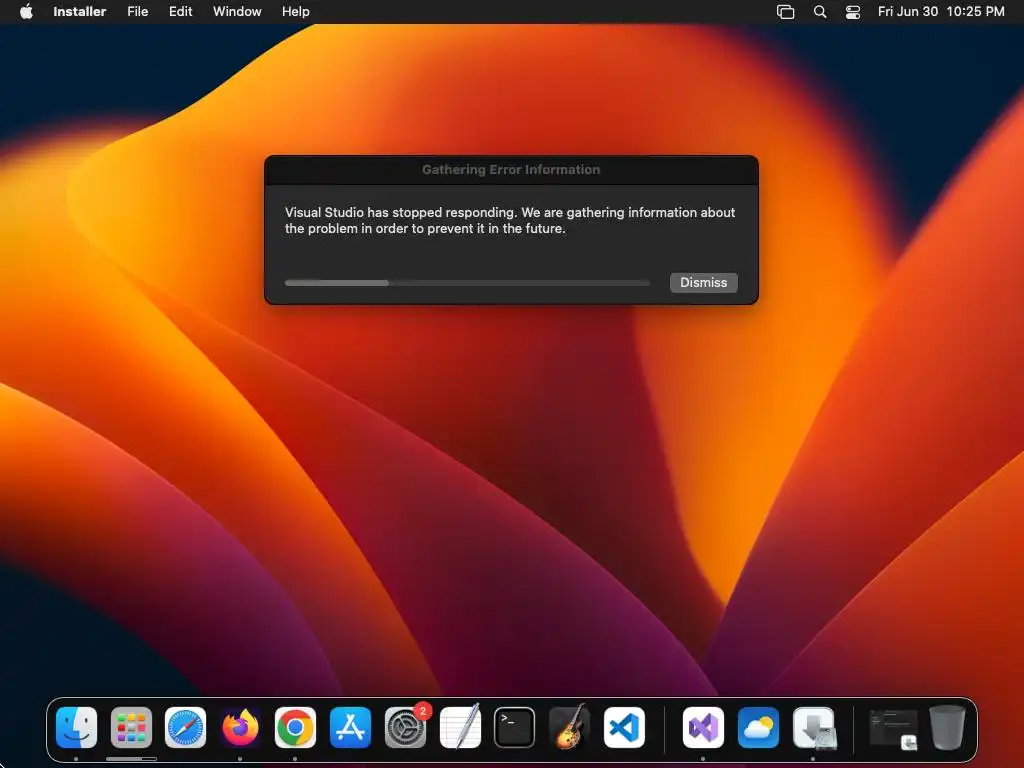This screenshot has height=768, width=1024.
Task: Open the App Store from the Dock
Action: click(350, 728)
